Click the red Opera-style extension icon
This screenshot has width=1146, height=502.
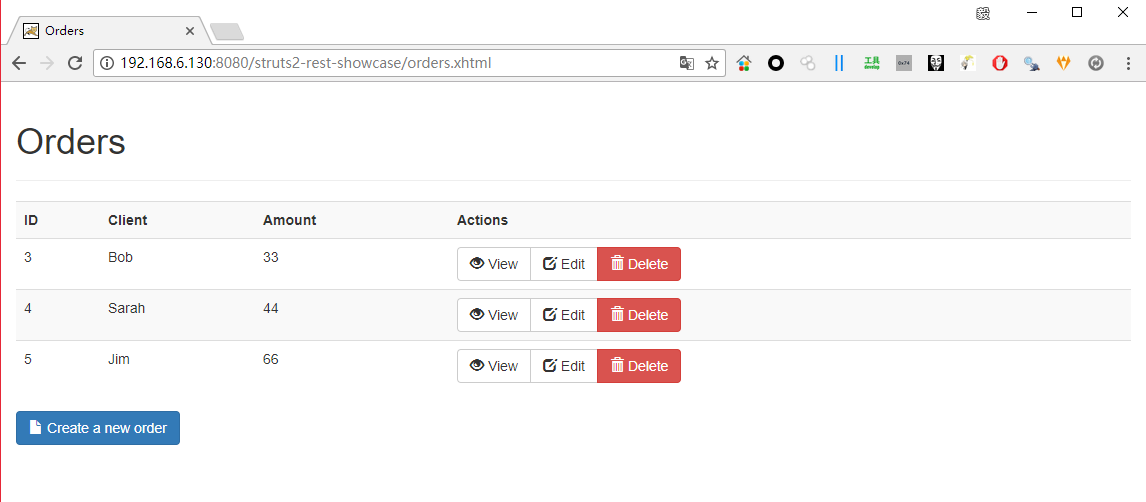tap(999, 64)
